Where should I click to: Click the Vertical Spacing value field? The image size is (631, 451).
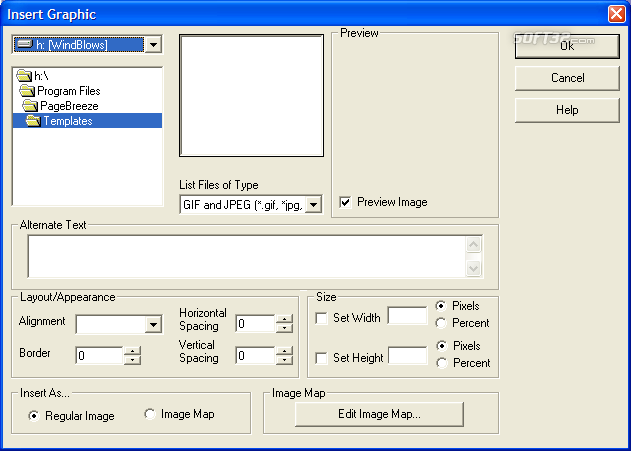(x=255, y=356)
